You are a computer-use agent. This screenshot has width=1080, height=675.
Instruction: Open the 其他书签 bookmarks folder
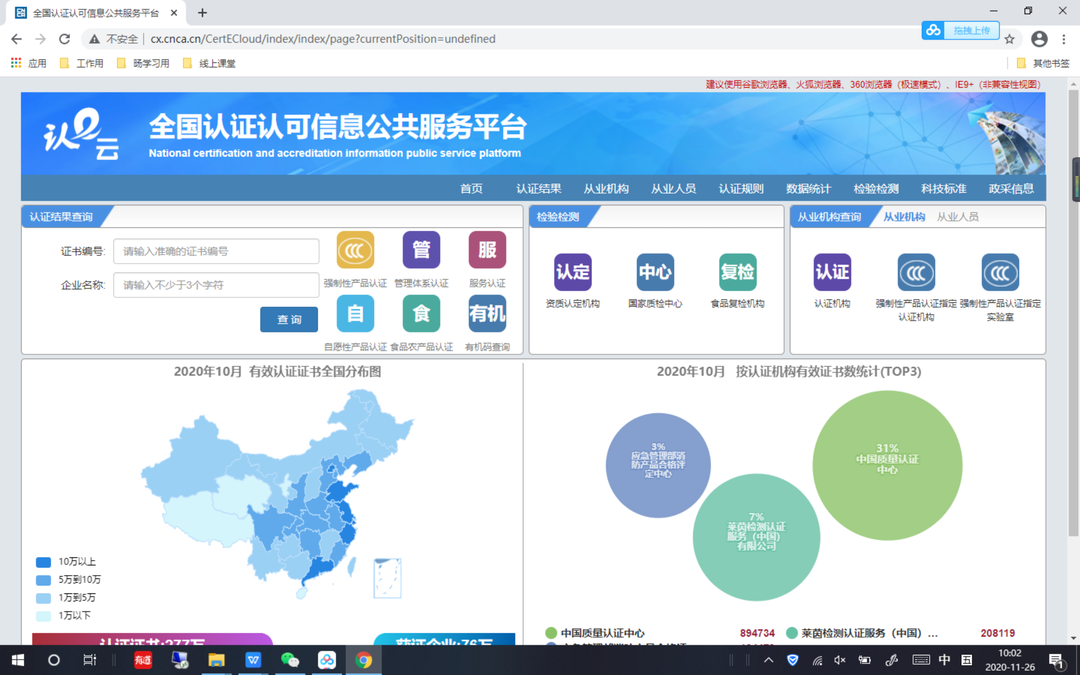pos(1043,63)
